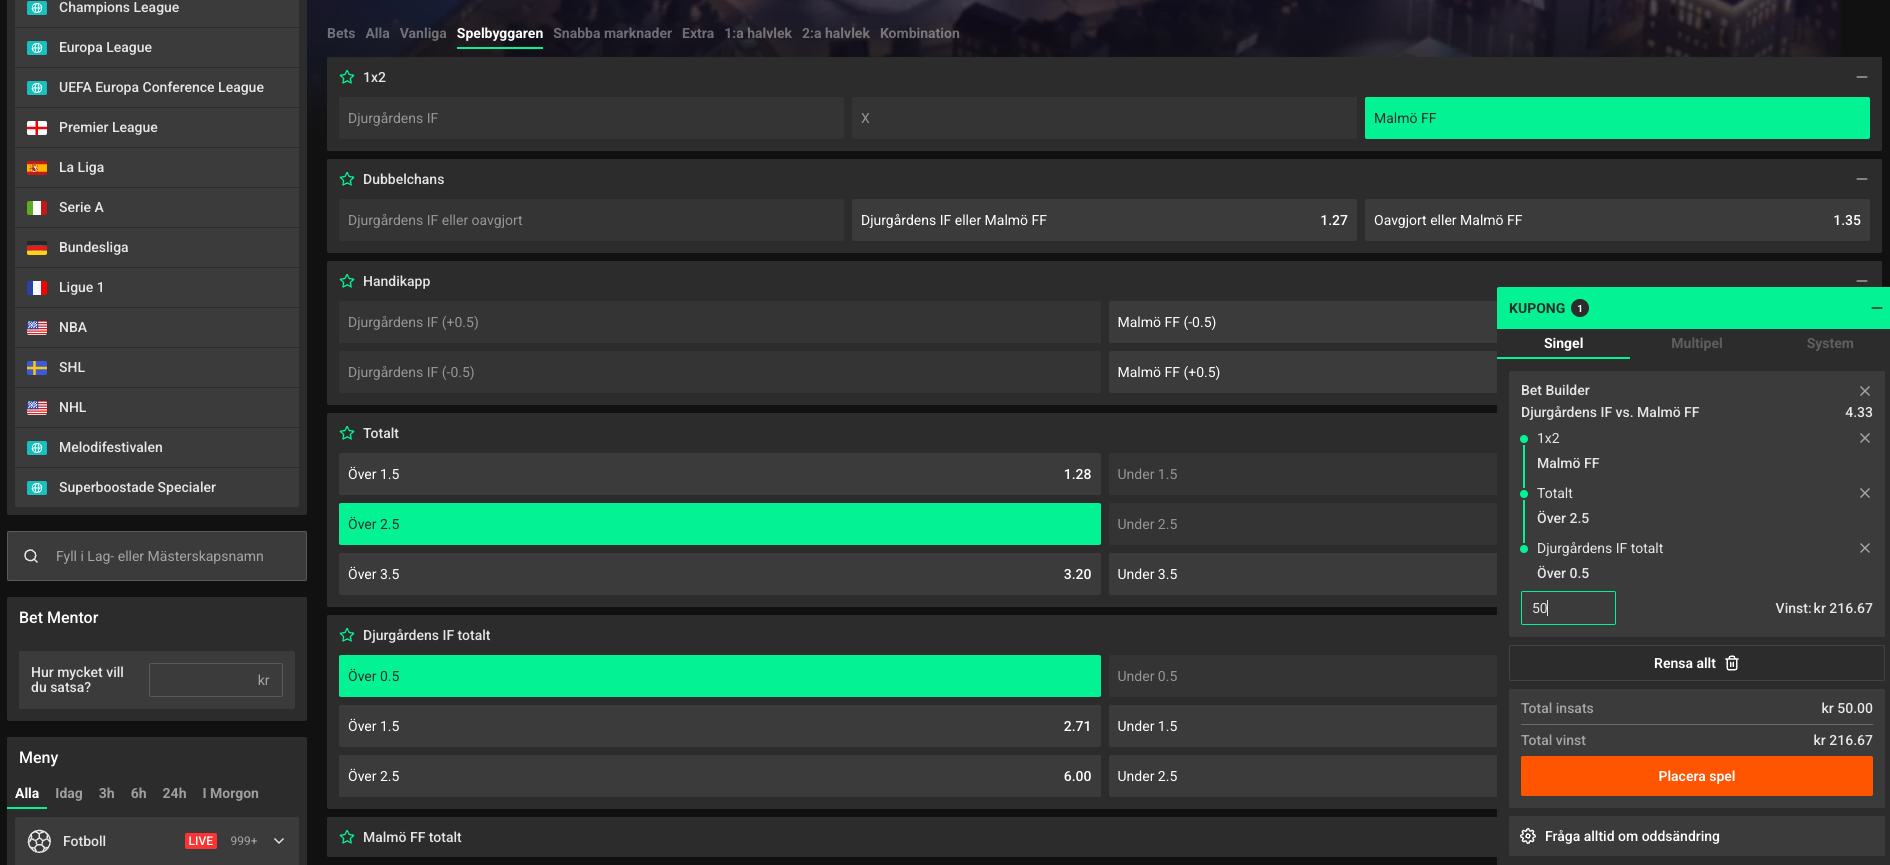Open La Liga with Spain flag
The image size is (1890, 865).
(x=157, y=167)
